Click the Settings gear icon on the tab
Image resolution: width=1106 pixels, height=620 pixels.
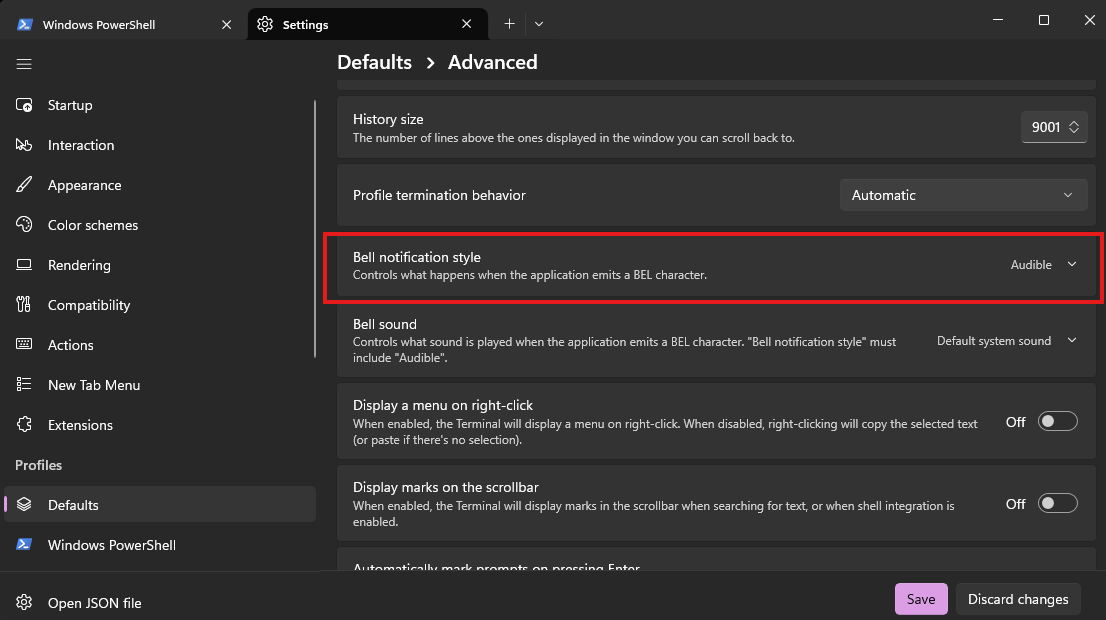265,25
